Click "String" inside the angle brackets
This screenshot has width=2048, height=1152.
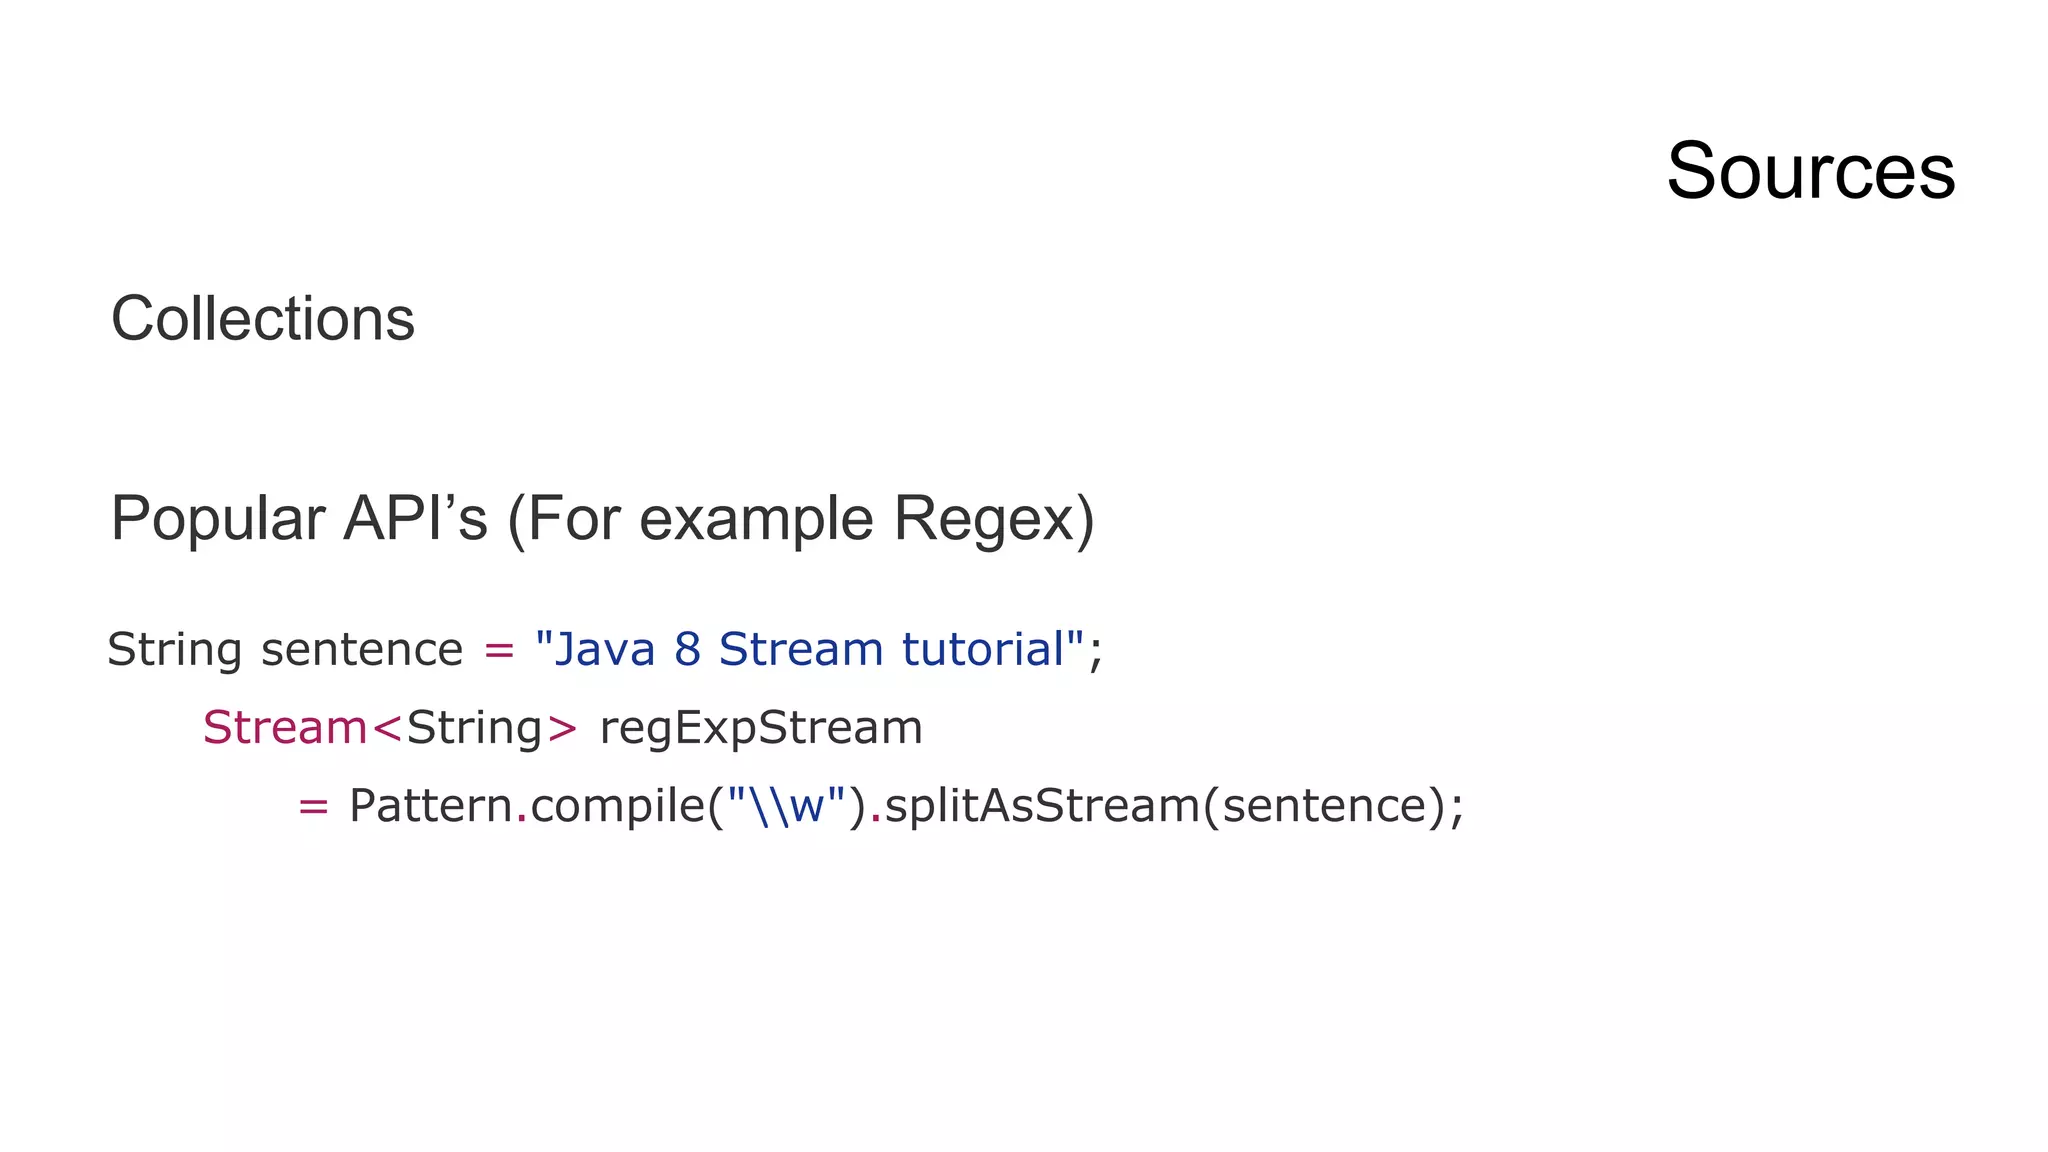coord(474,727)
